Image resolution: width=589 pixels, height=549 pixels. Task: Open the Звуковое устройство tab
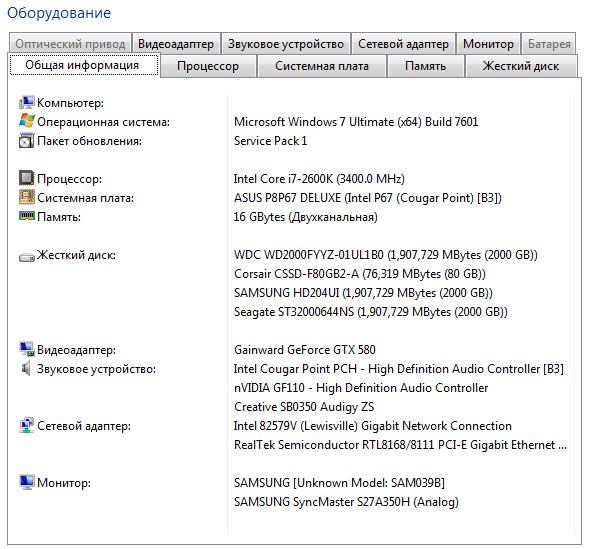click(286, 44)
